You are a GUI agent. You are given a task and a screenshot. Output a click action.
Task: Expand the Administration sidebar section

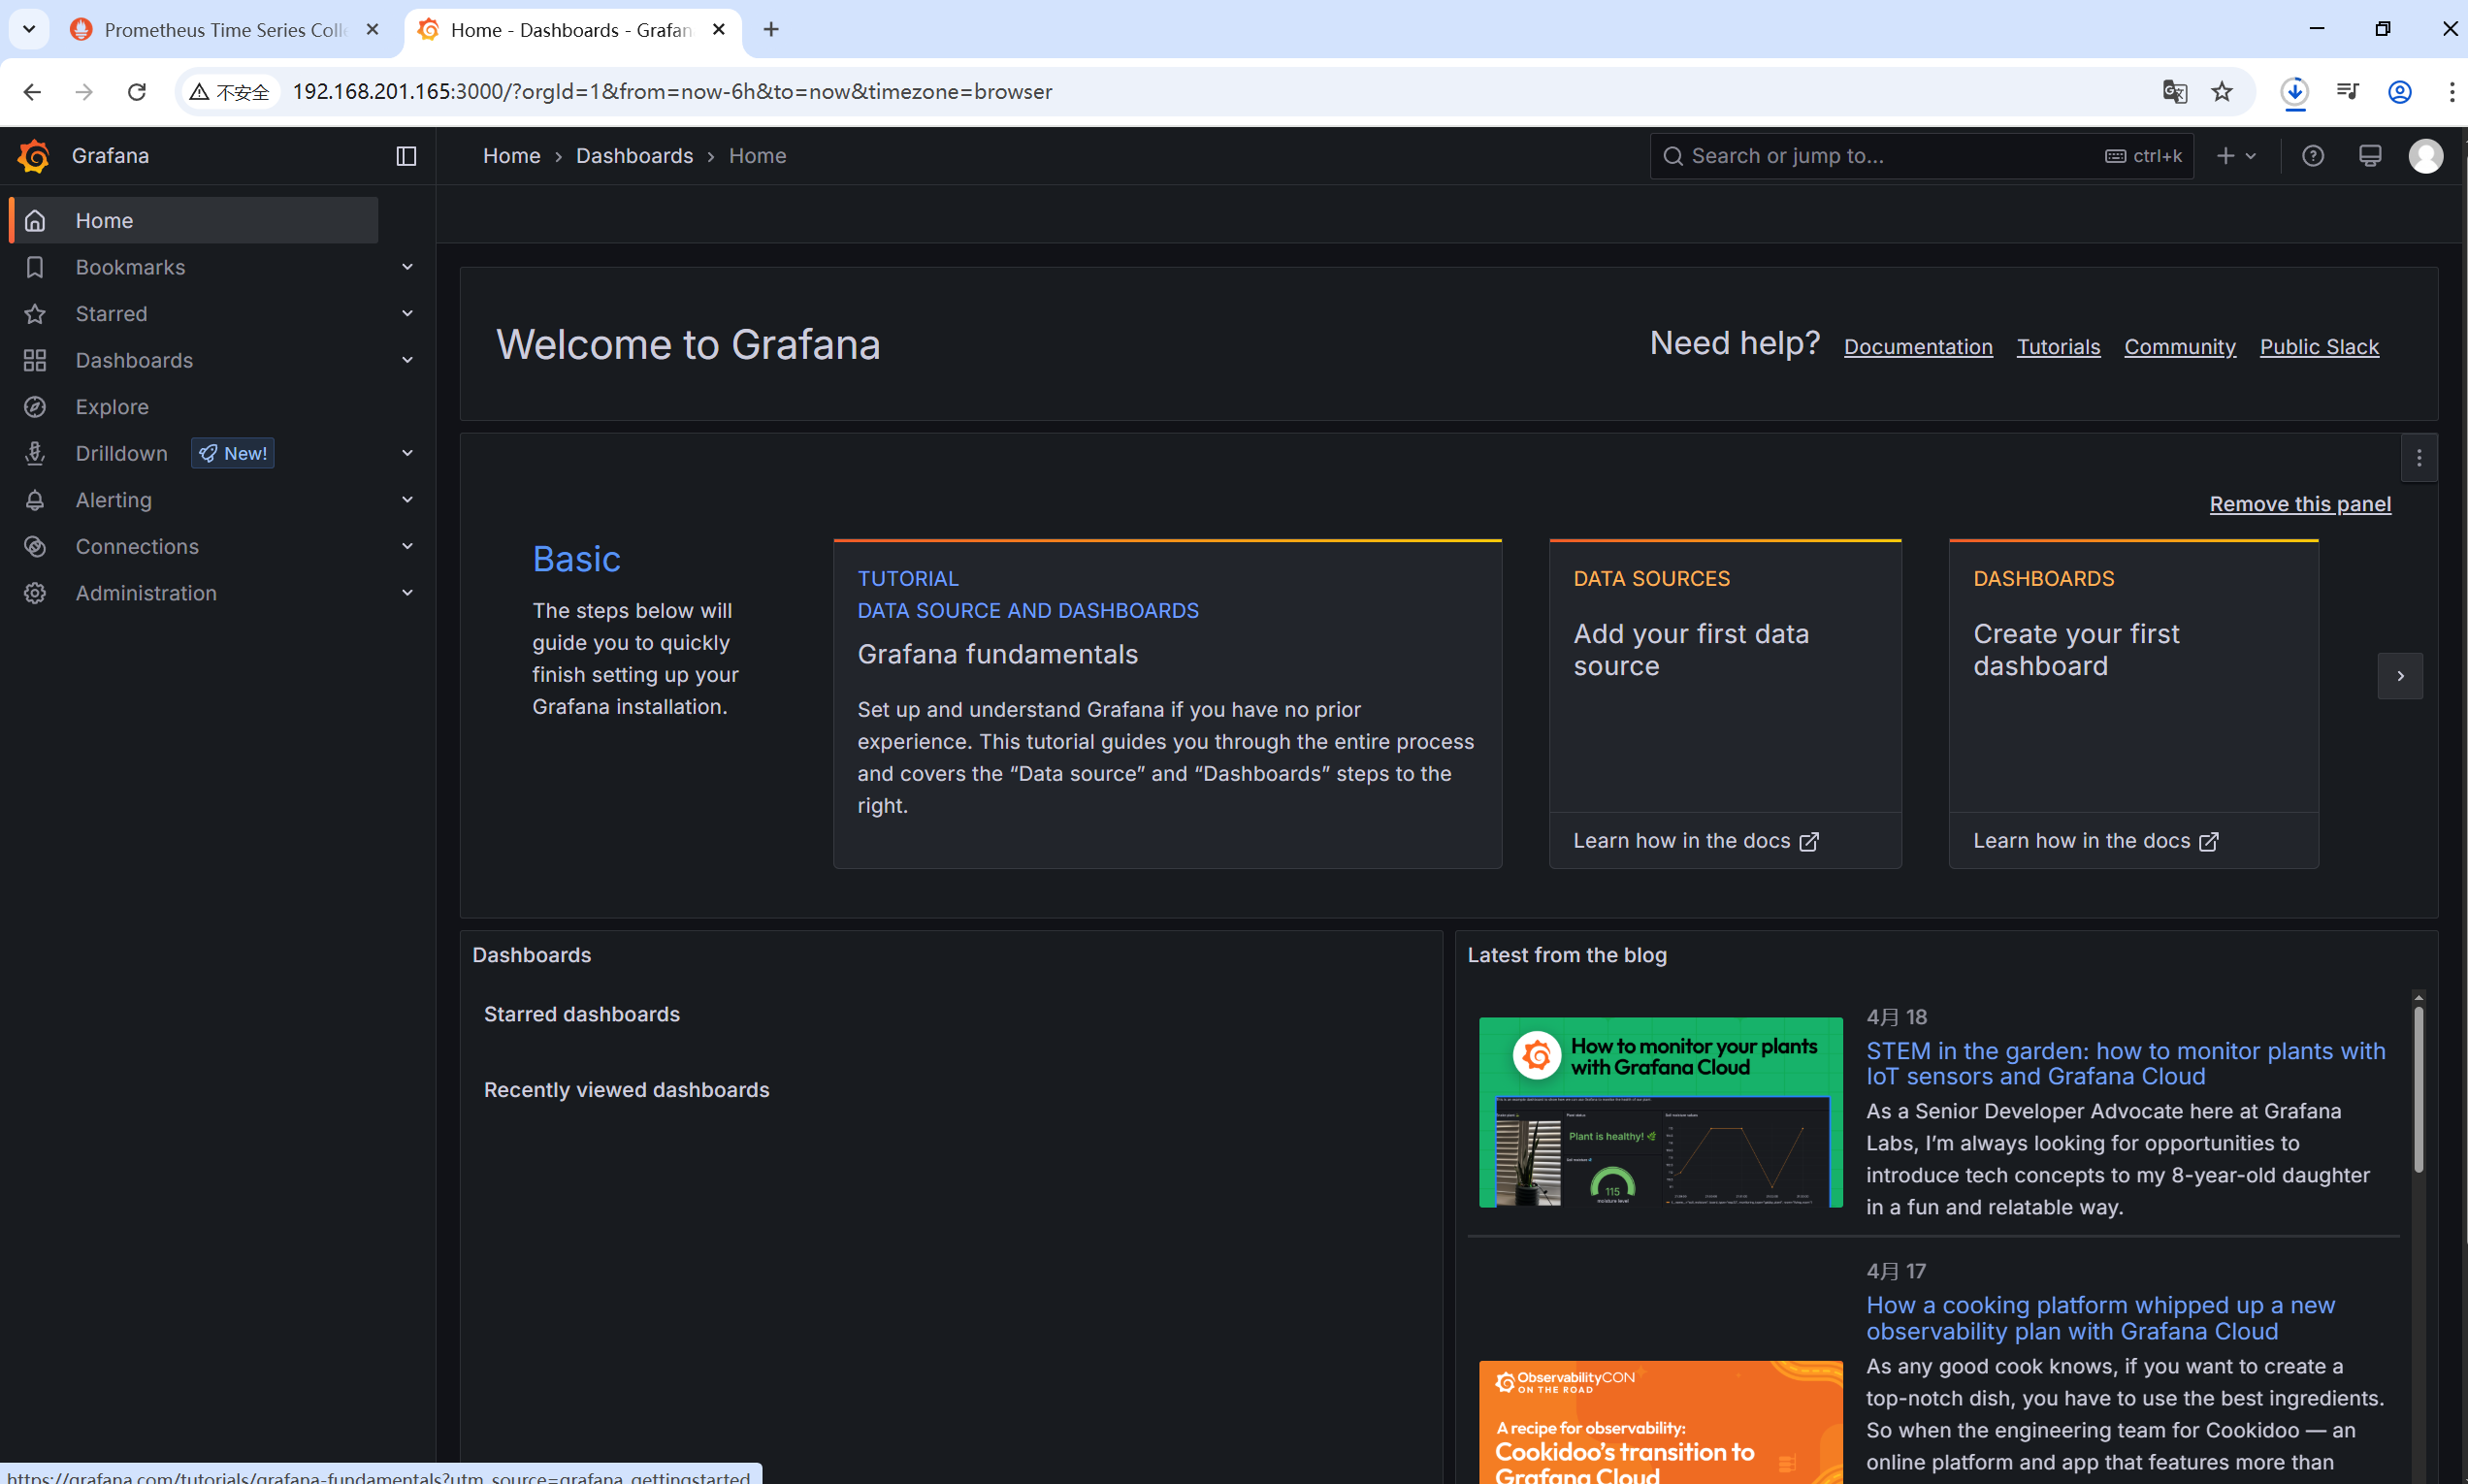tap(407, 593)
